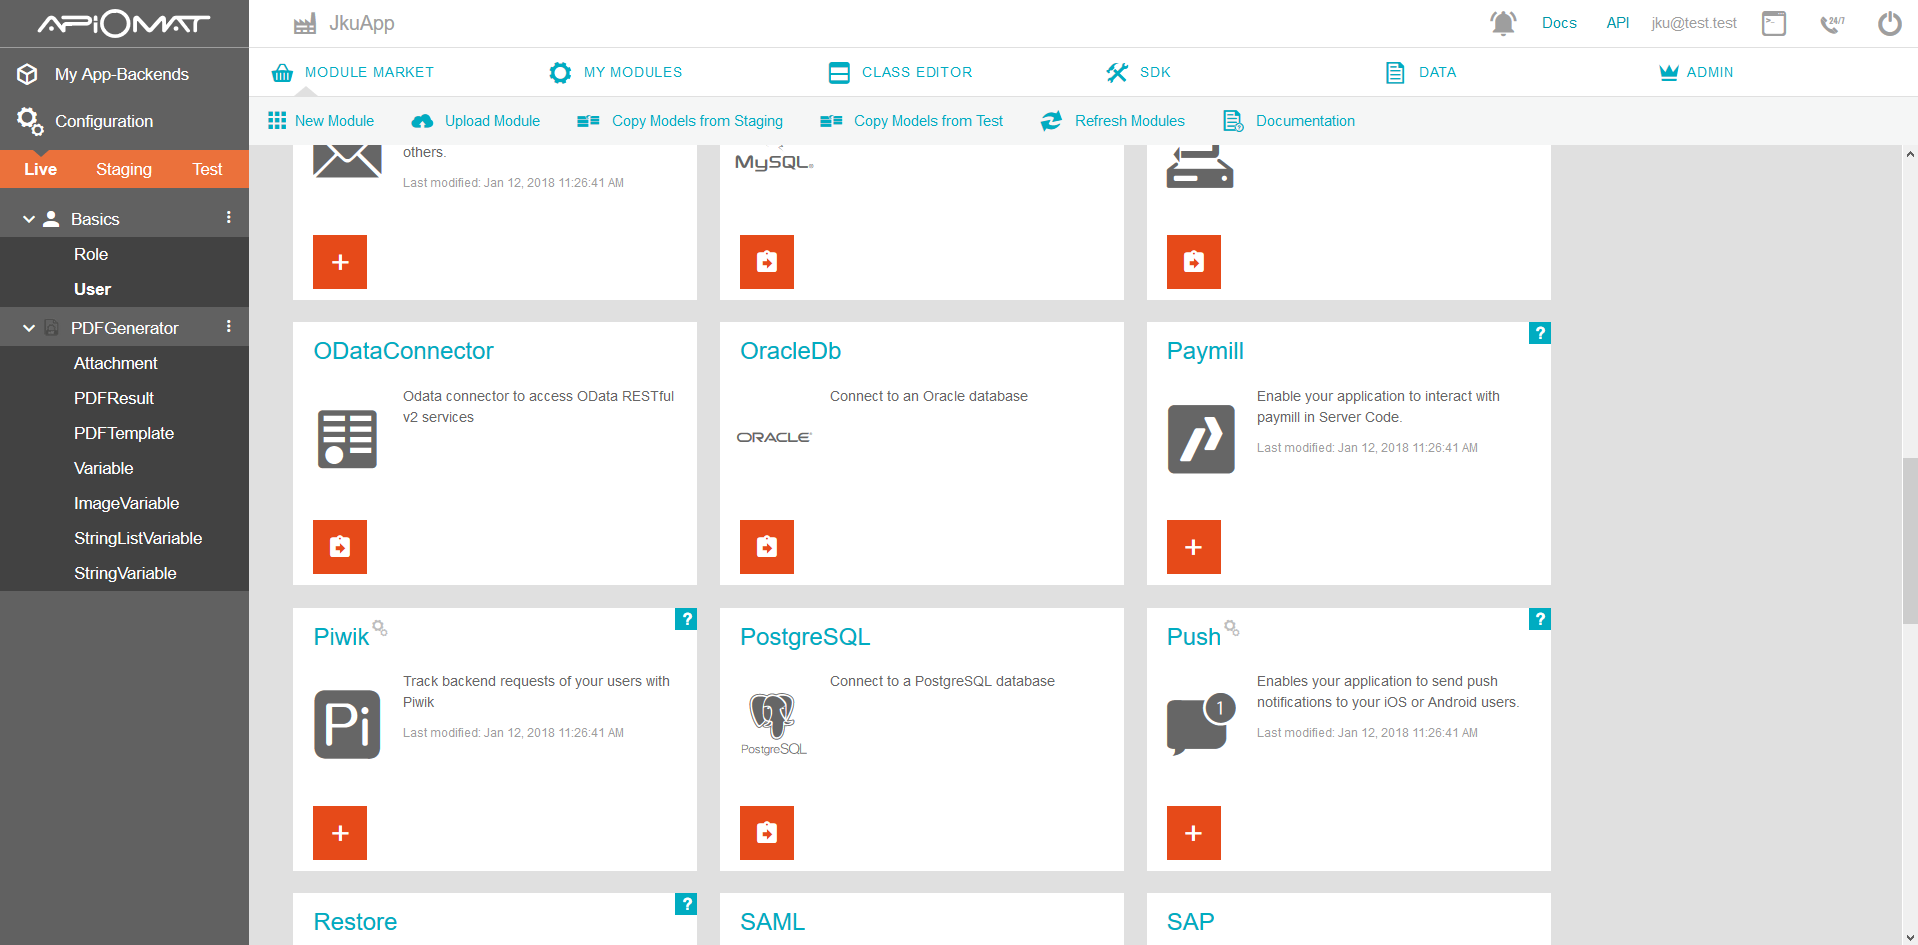This screenshot has width=1918, height=945.
Task: Click the jku@test.test account name
Action: click(x=1694, y=23)
